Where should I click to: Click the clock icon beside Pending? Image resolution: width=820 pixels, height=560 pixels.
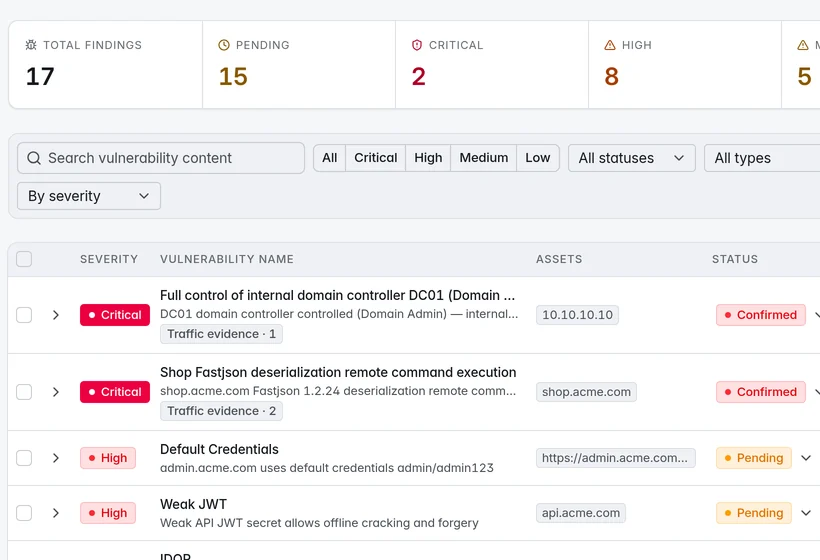pos(224,45)
